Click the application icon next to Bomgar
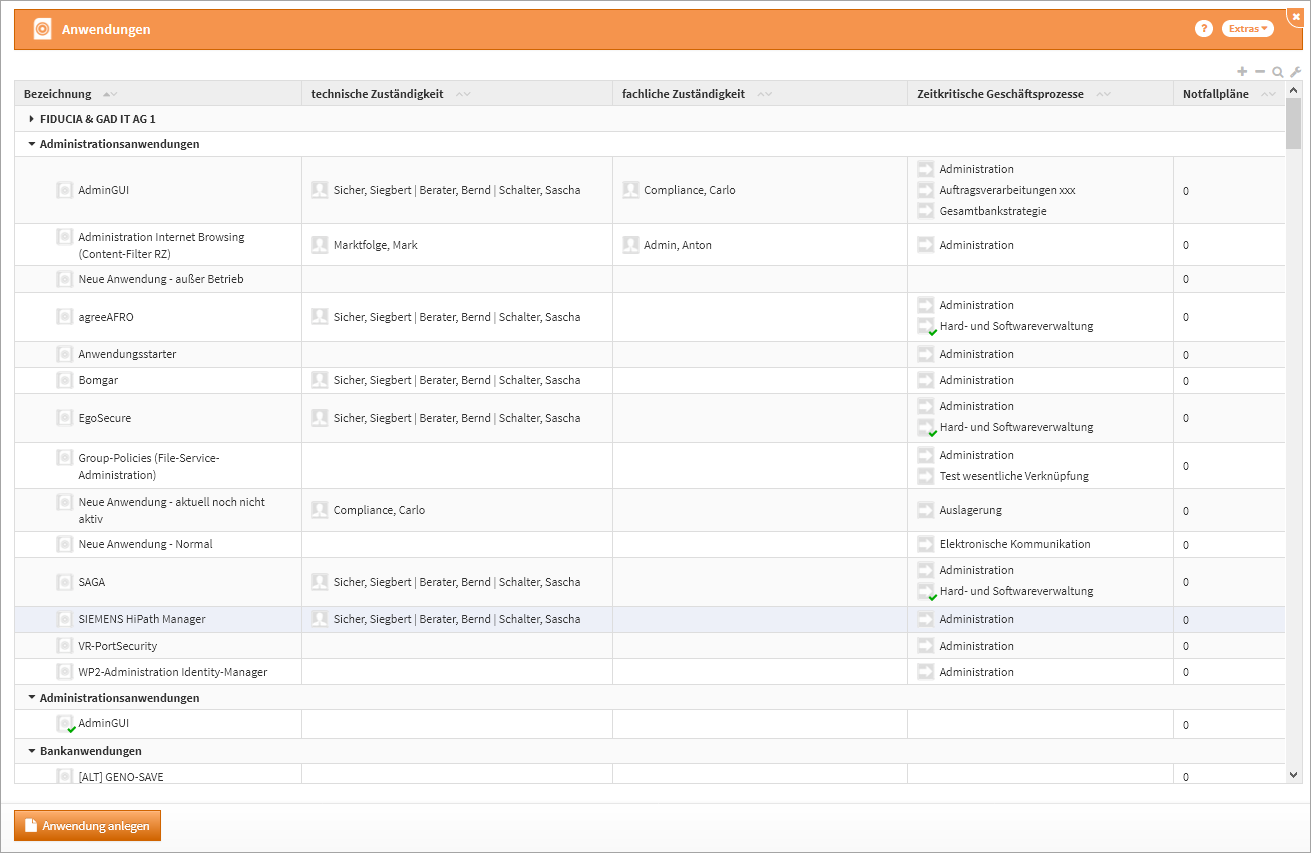The width and height of the screenshot is (1311, 853). pyautogui.click(x=65, y=380)
